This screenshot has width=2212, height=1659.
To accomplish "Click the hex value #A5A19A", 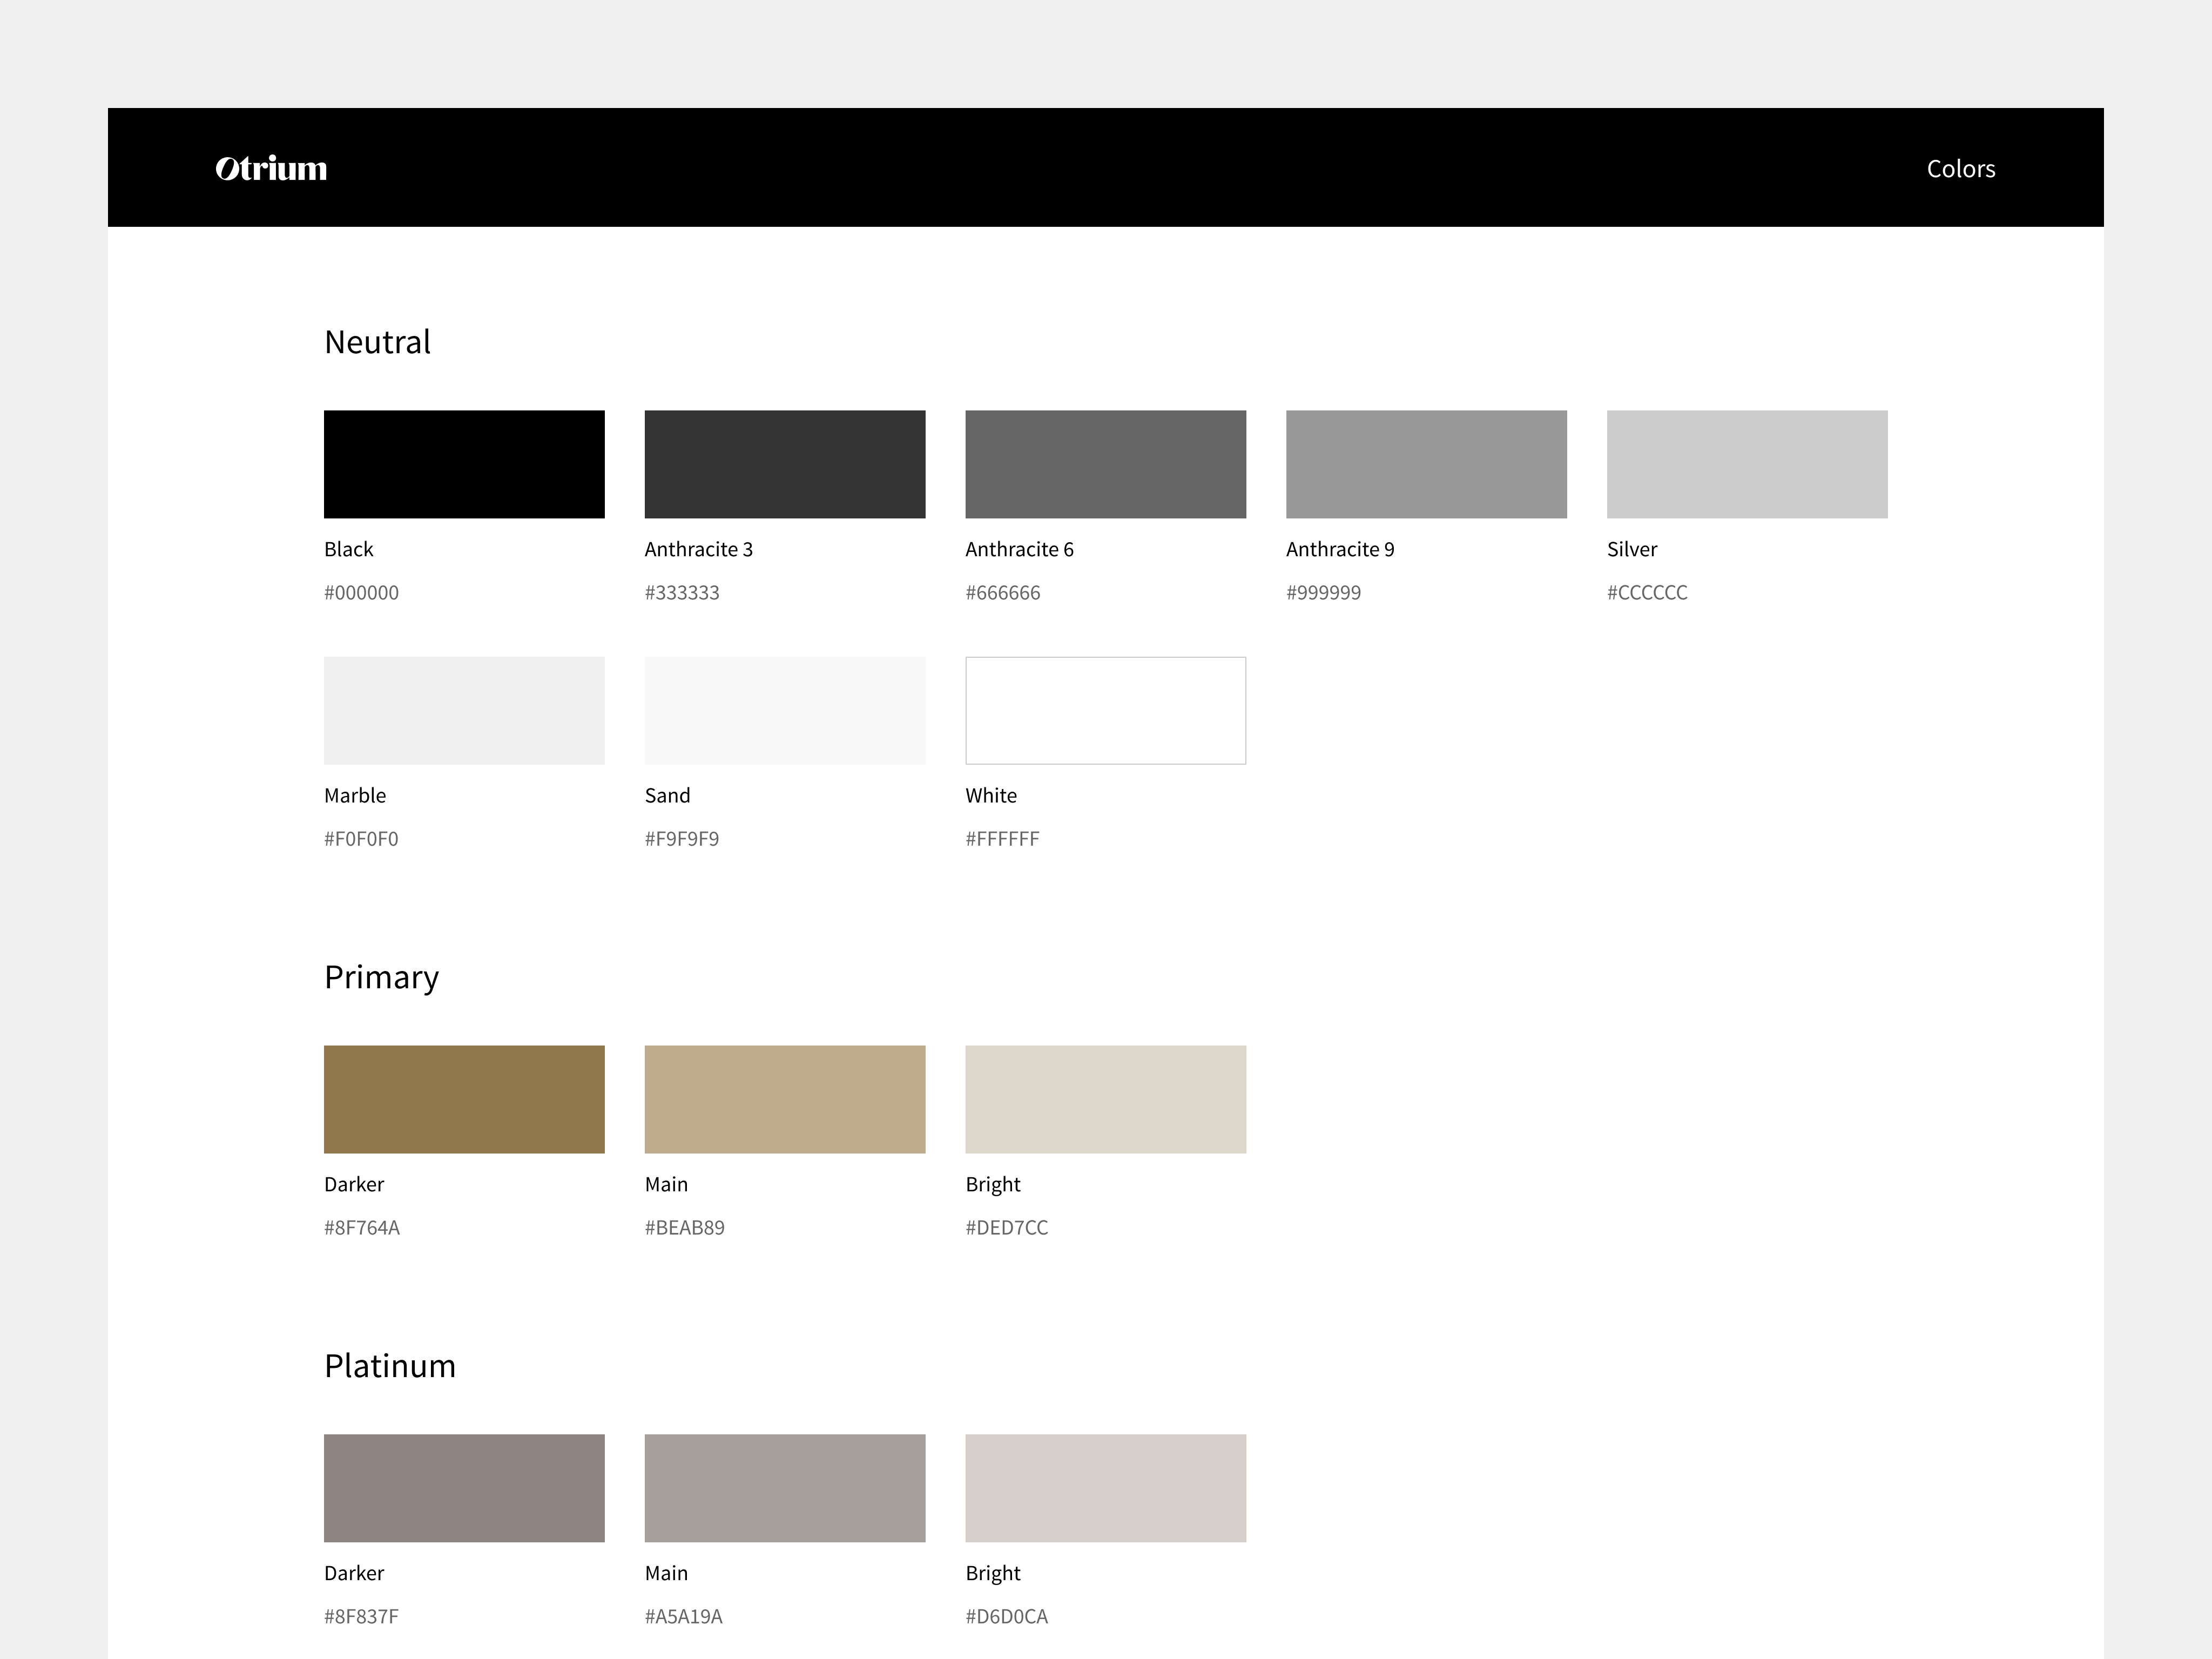I will click(684, 1616).
